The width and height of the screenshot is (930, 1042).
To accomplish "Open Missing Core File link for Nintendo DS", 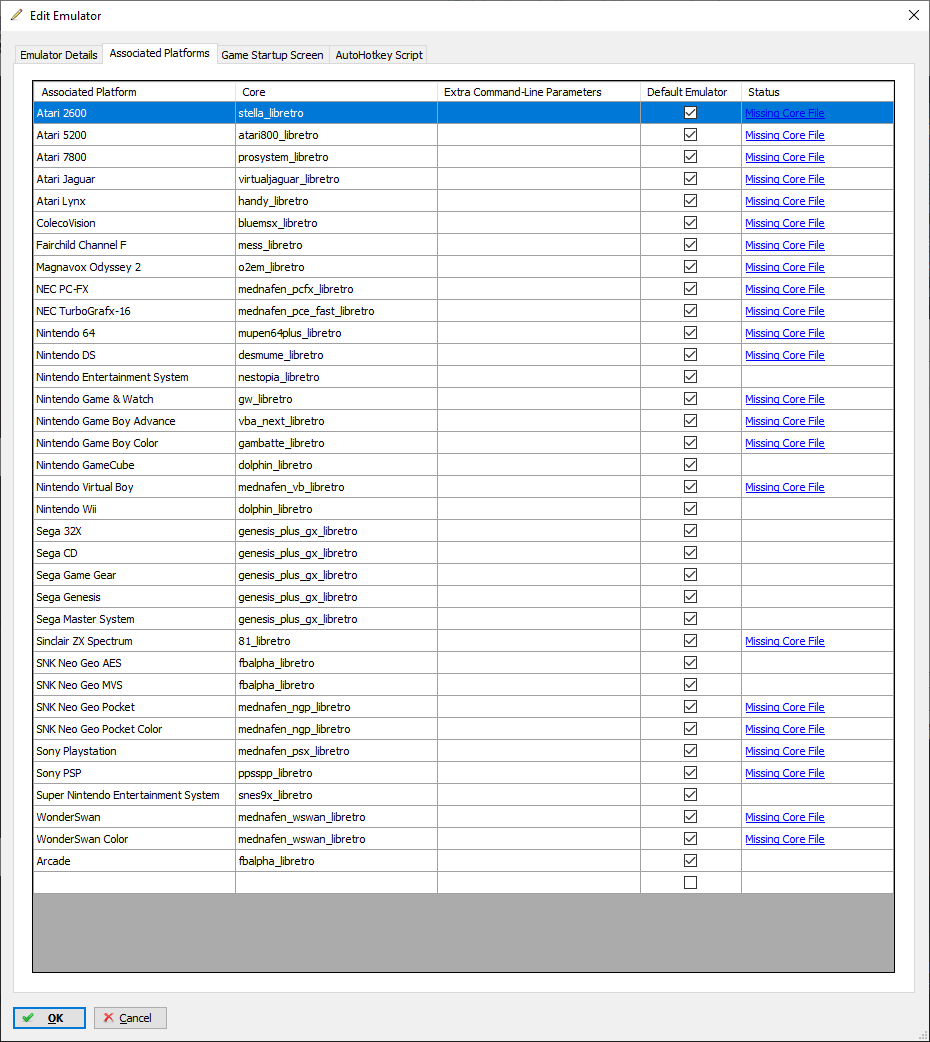I will tap(784, 355).
